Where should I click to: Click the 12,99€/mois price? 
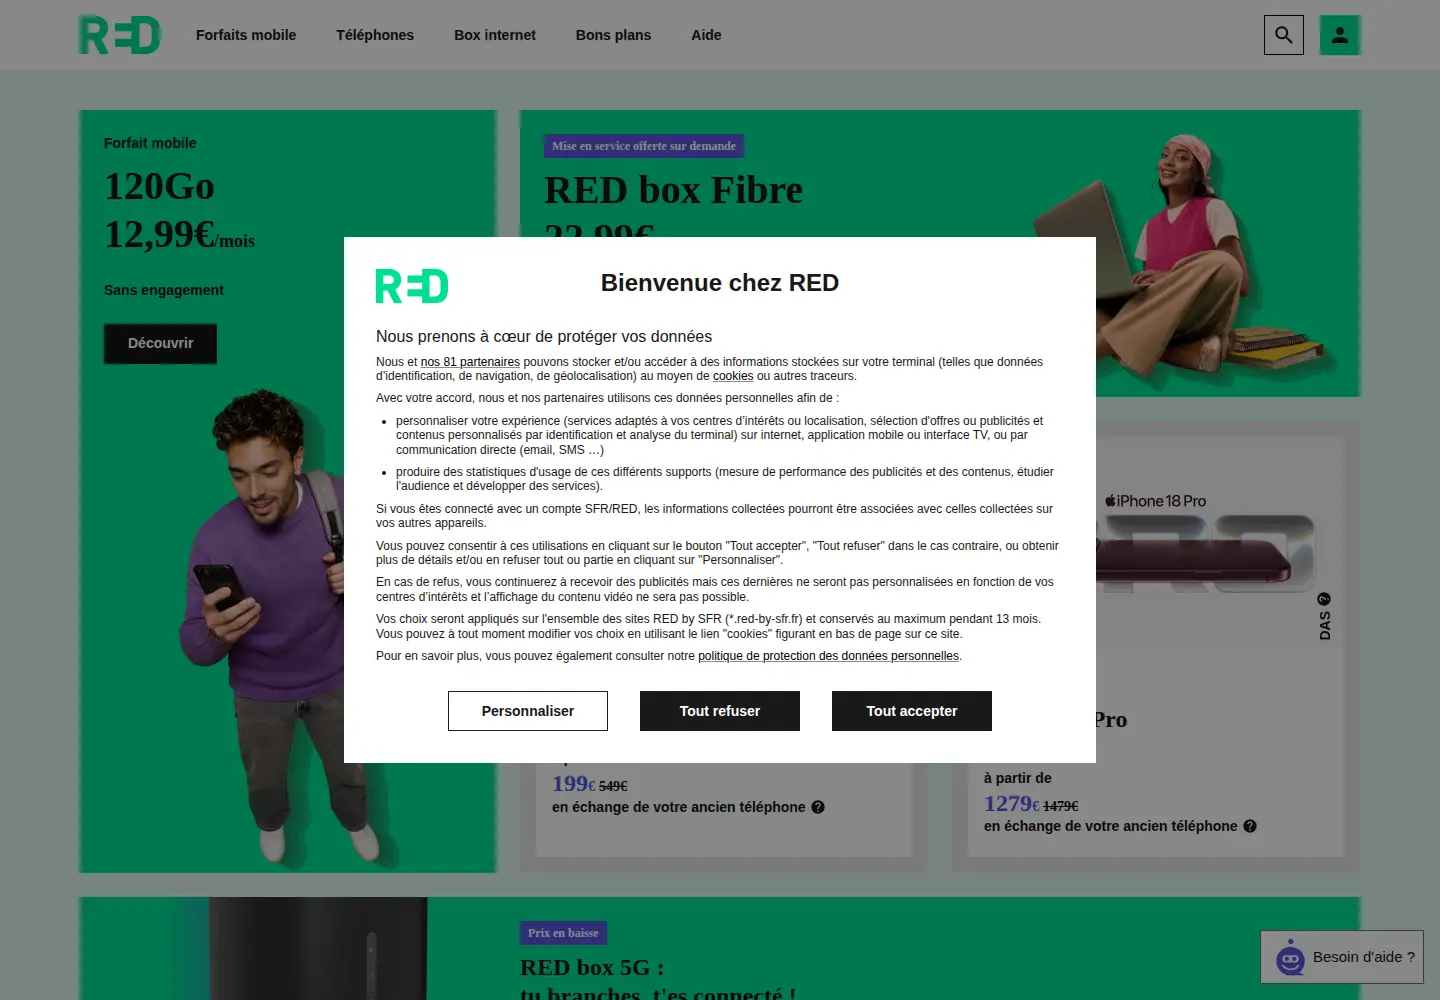coord(179,235)
